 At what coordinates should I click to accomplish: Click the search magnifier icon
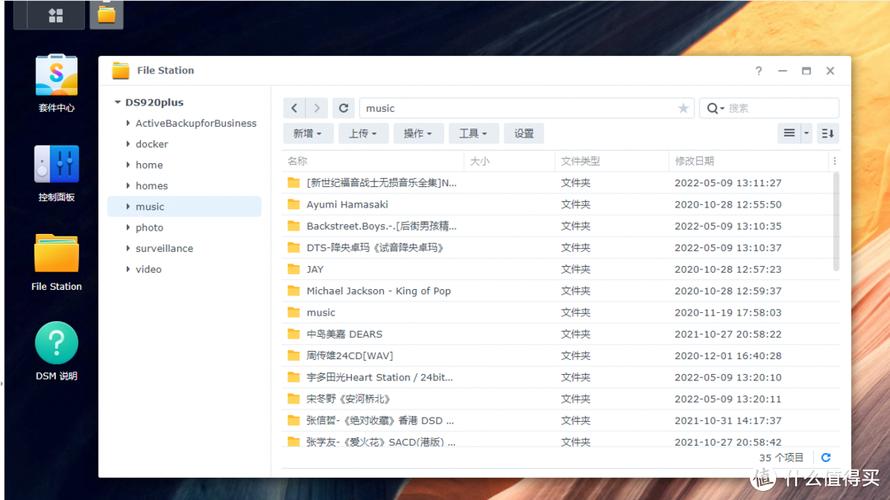click(712, 108)
